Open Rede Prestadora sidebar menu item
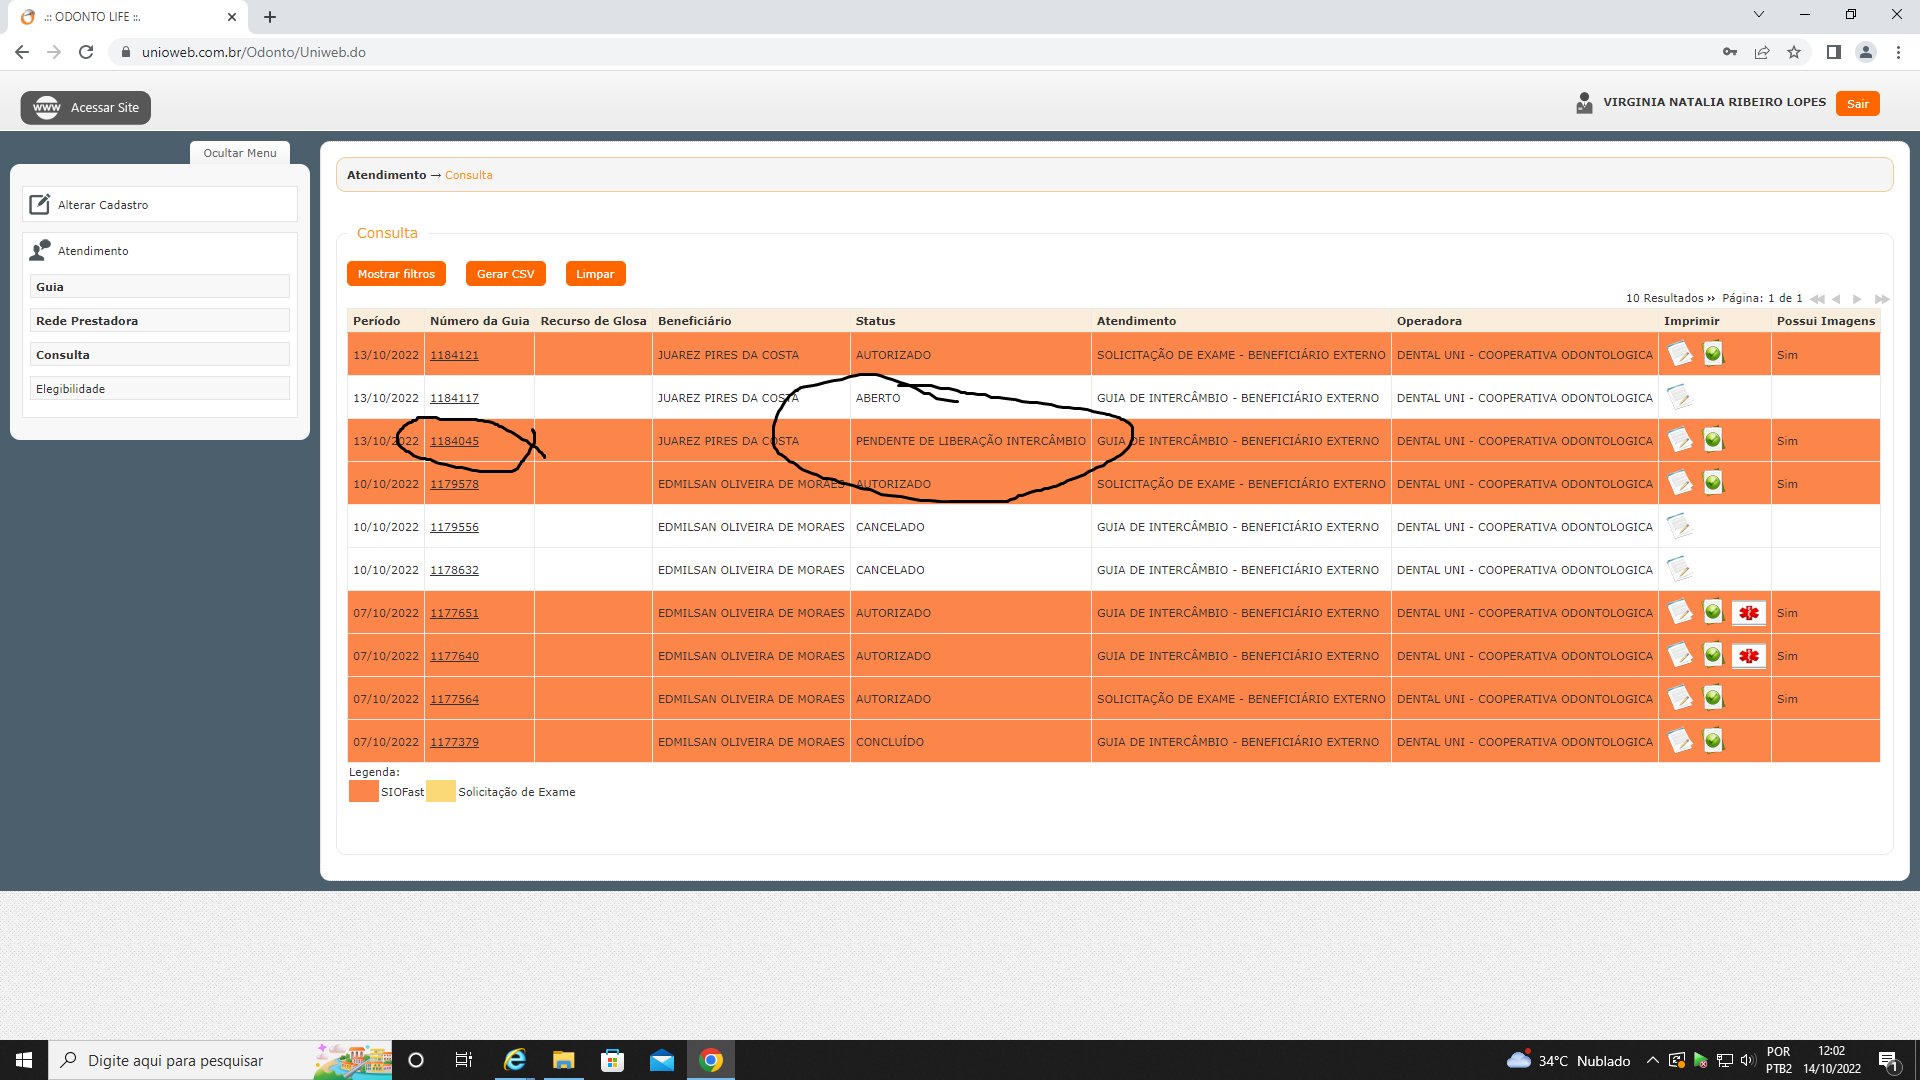Viewport: 1920px width, 1080px height. 160,321
